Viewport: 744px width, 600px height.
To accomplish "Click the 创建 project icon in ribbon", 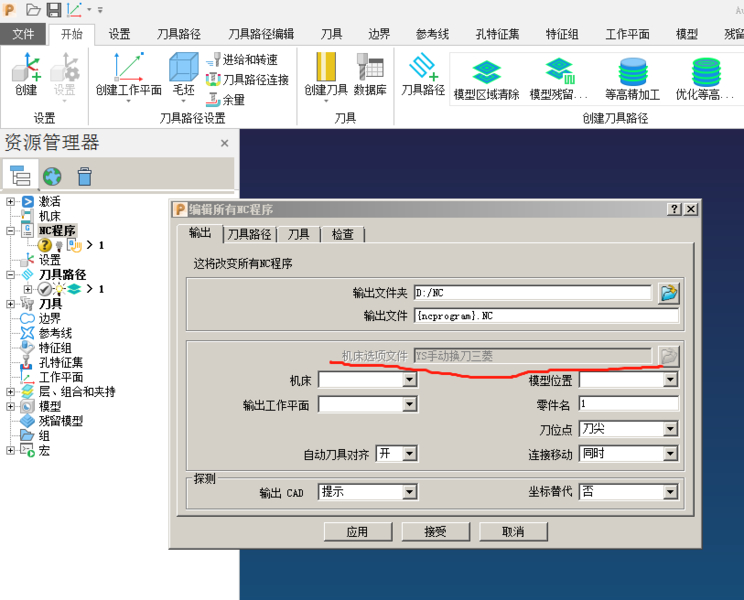I will [26, 74].
